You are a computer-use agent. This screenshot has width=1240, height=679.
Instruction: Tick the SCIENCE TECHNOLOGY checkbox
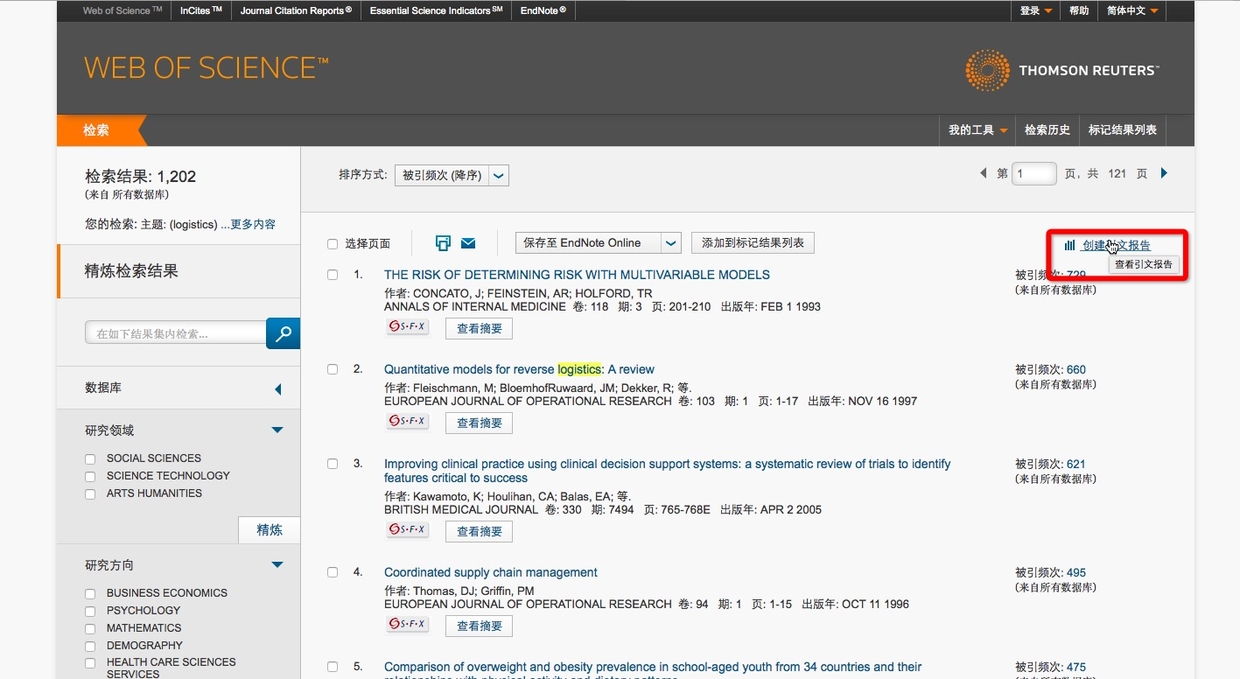tap(91, 477)
